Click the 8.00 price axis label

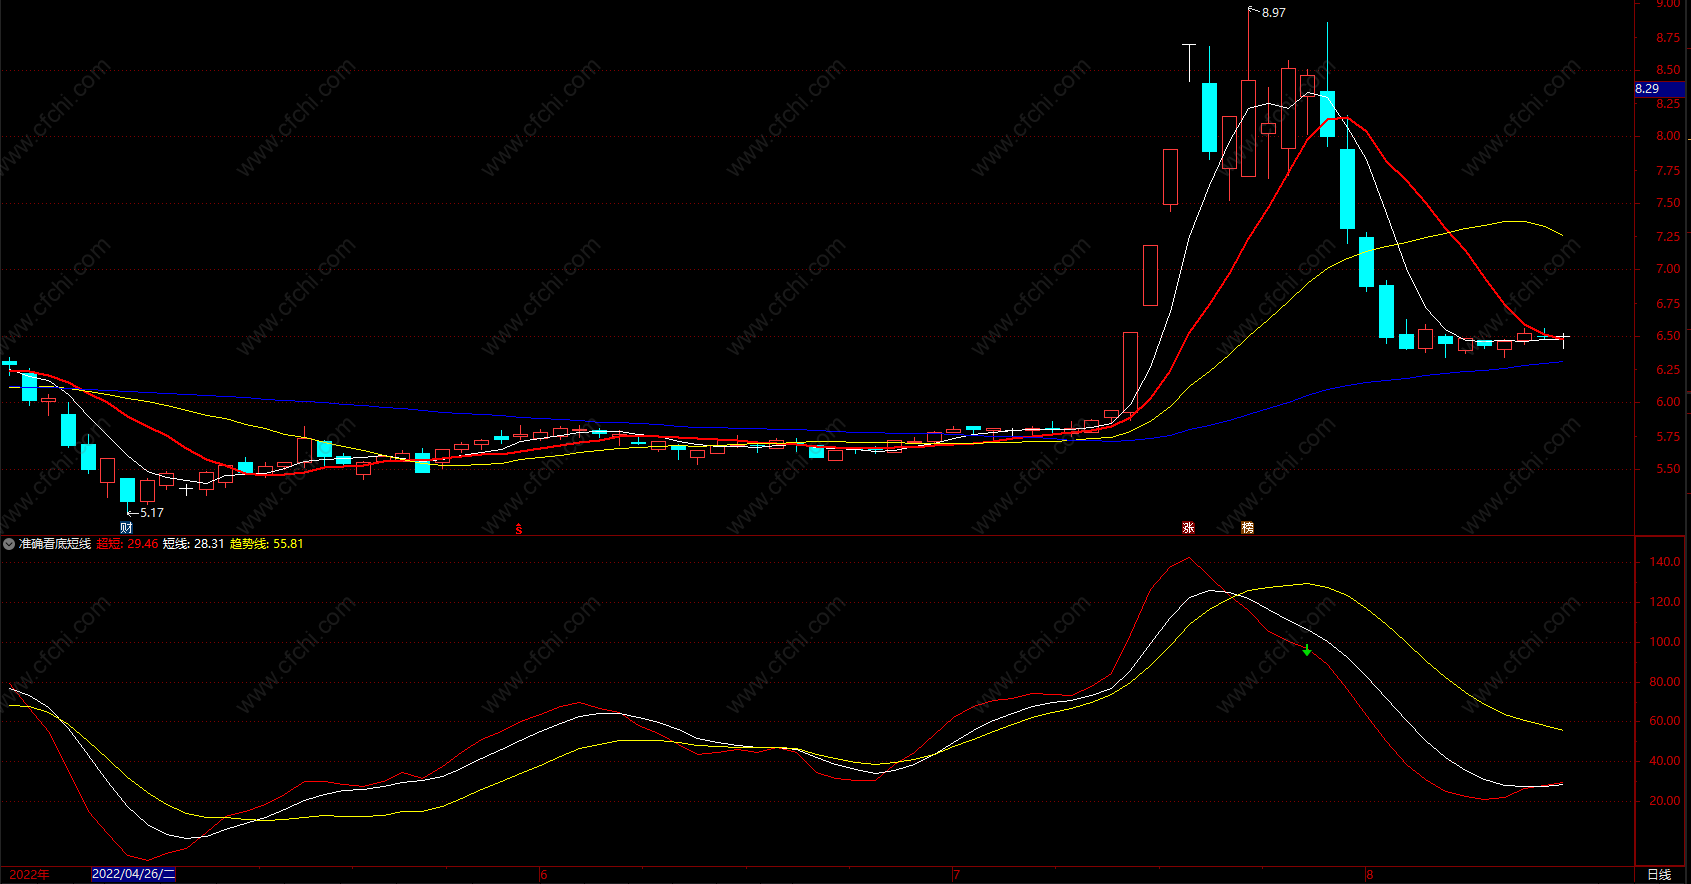tap(1668, 136)
